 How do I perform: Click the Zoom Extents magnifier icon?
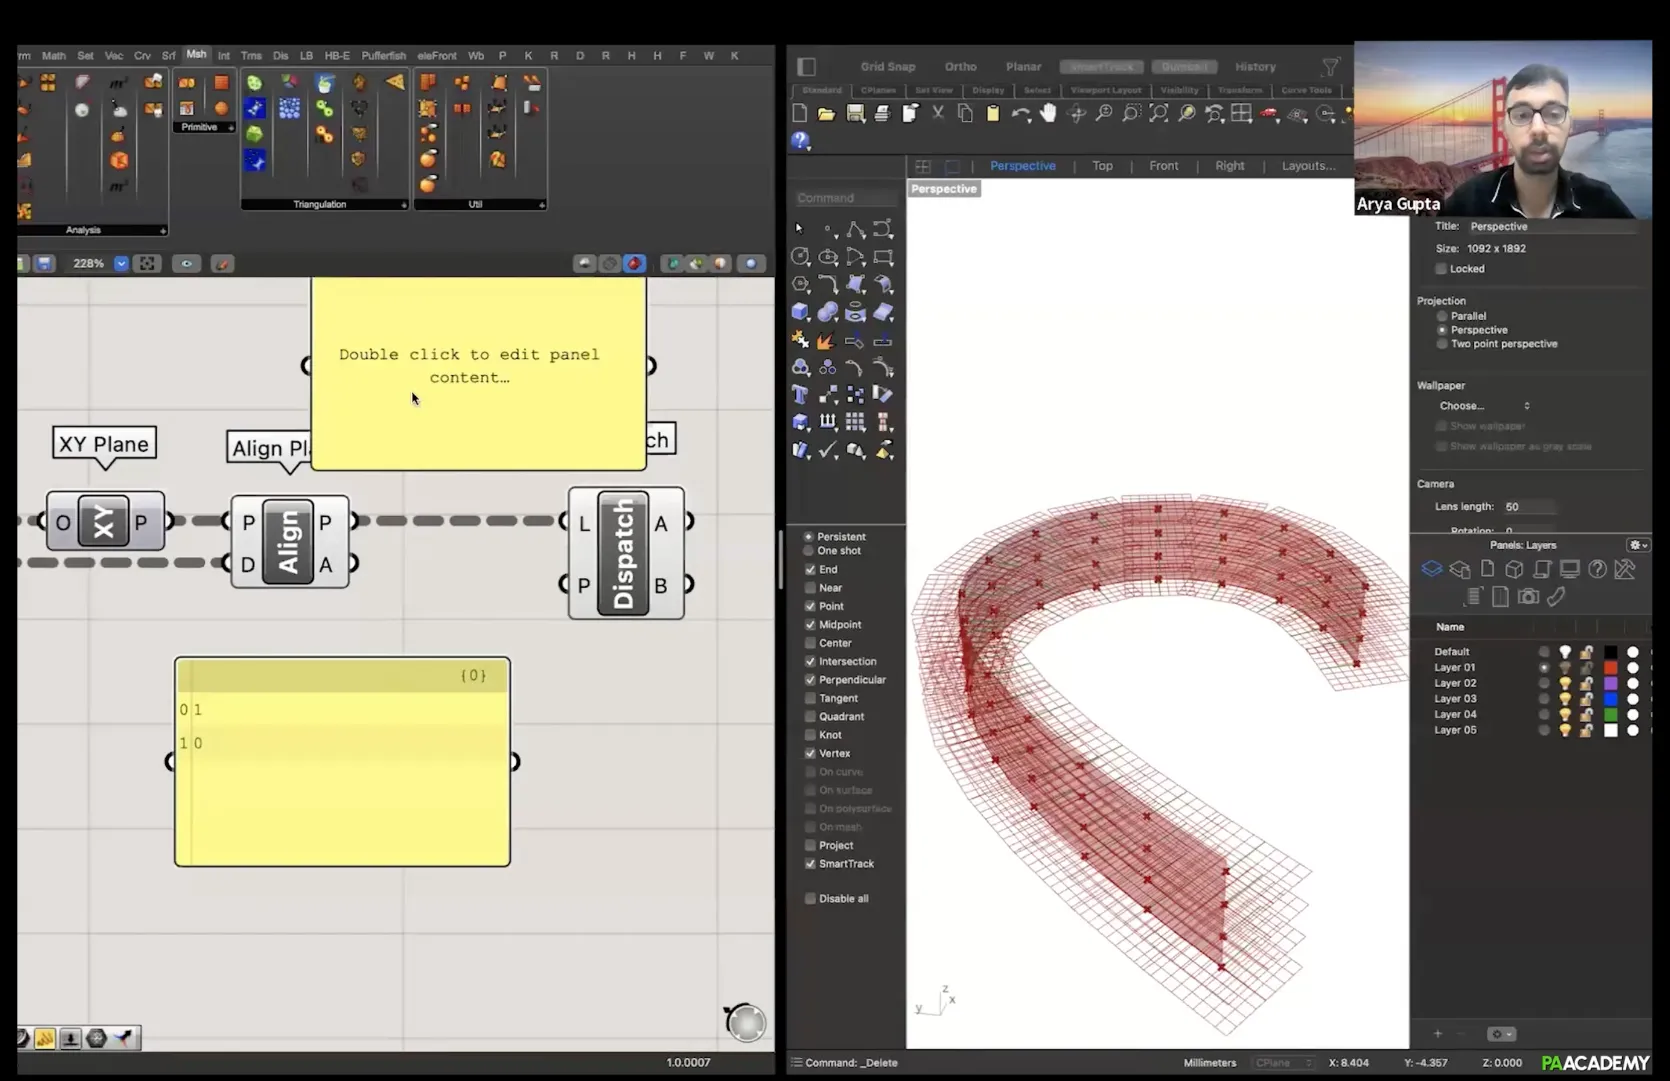tap(1158, 113)
